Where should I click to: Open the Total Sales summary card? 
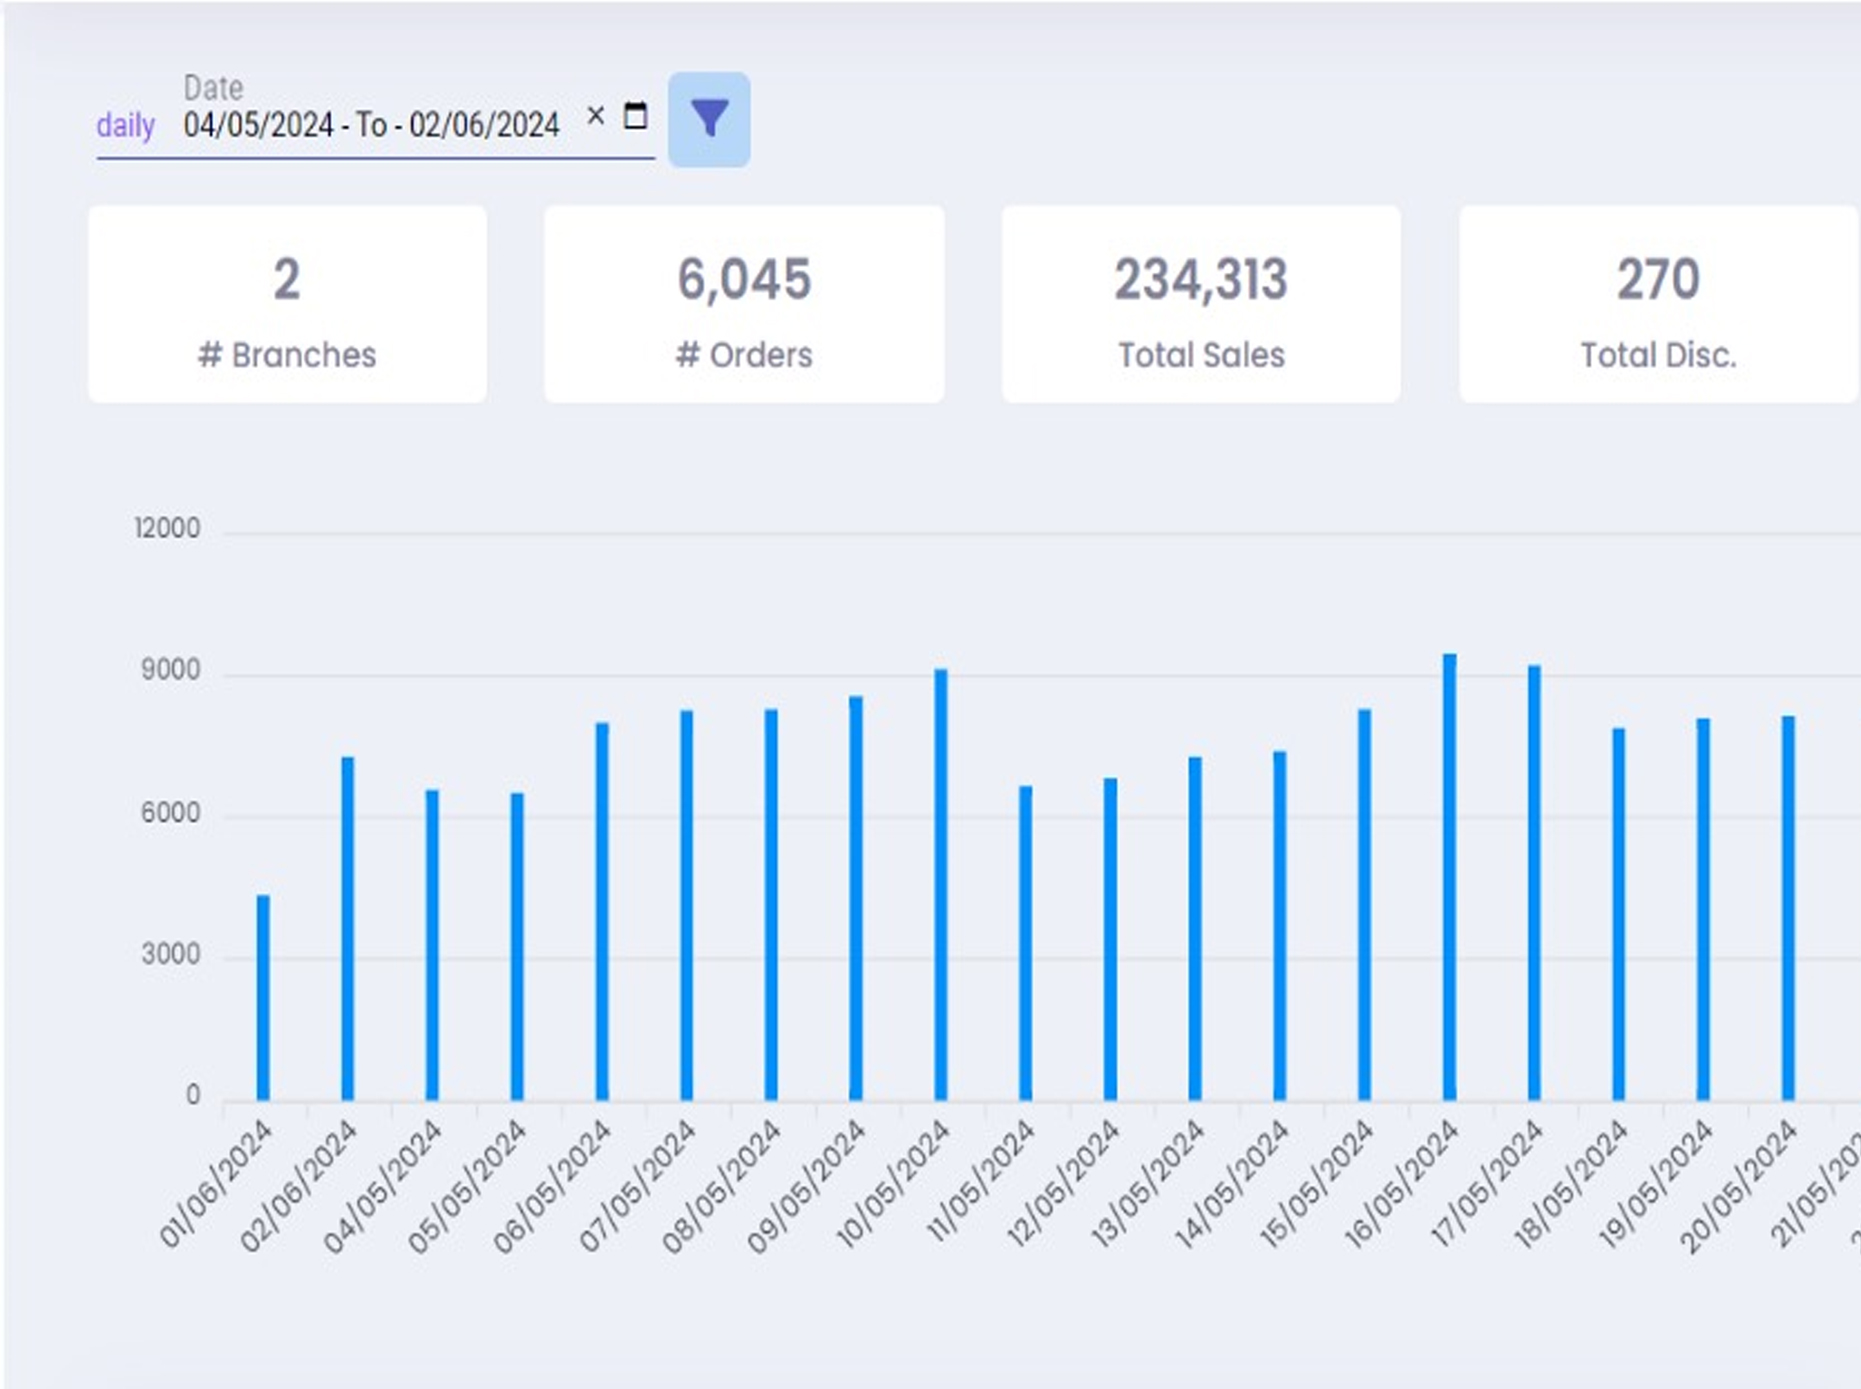pos(1201,304)
